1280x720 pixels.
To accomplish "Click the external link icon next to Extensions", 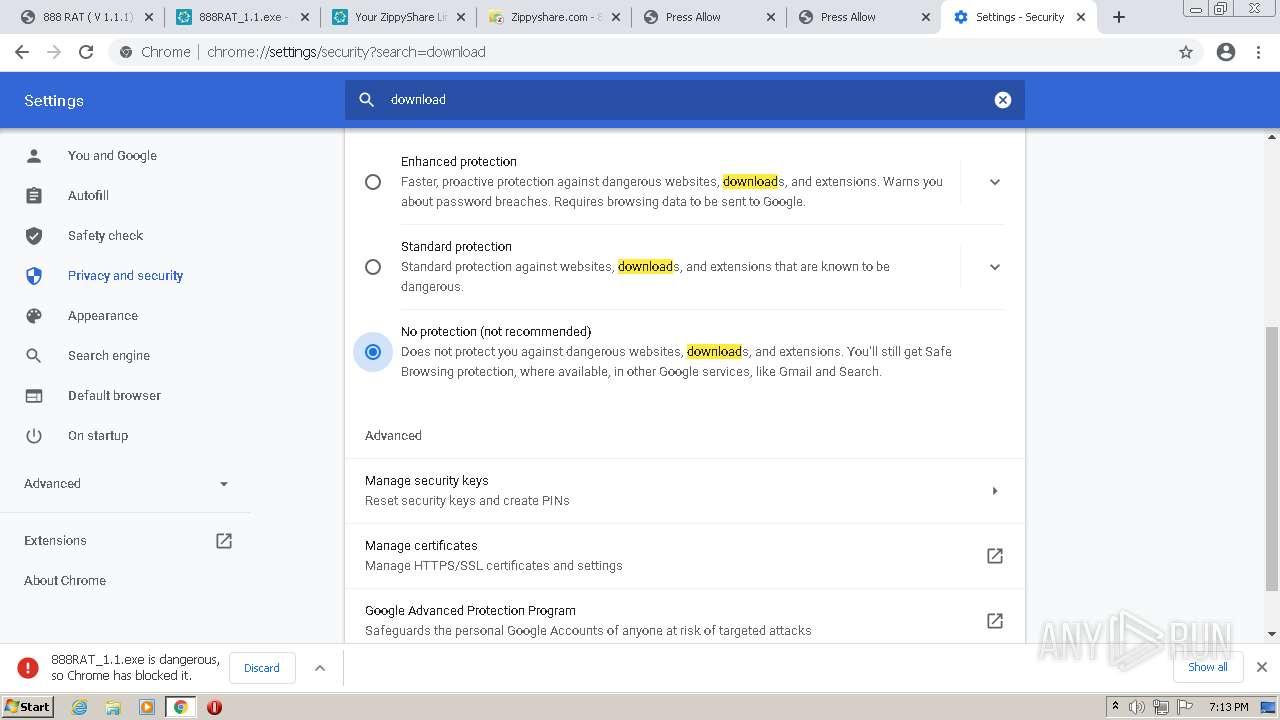I will (224, 541).
